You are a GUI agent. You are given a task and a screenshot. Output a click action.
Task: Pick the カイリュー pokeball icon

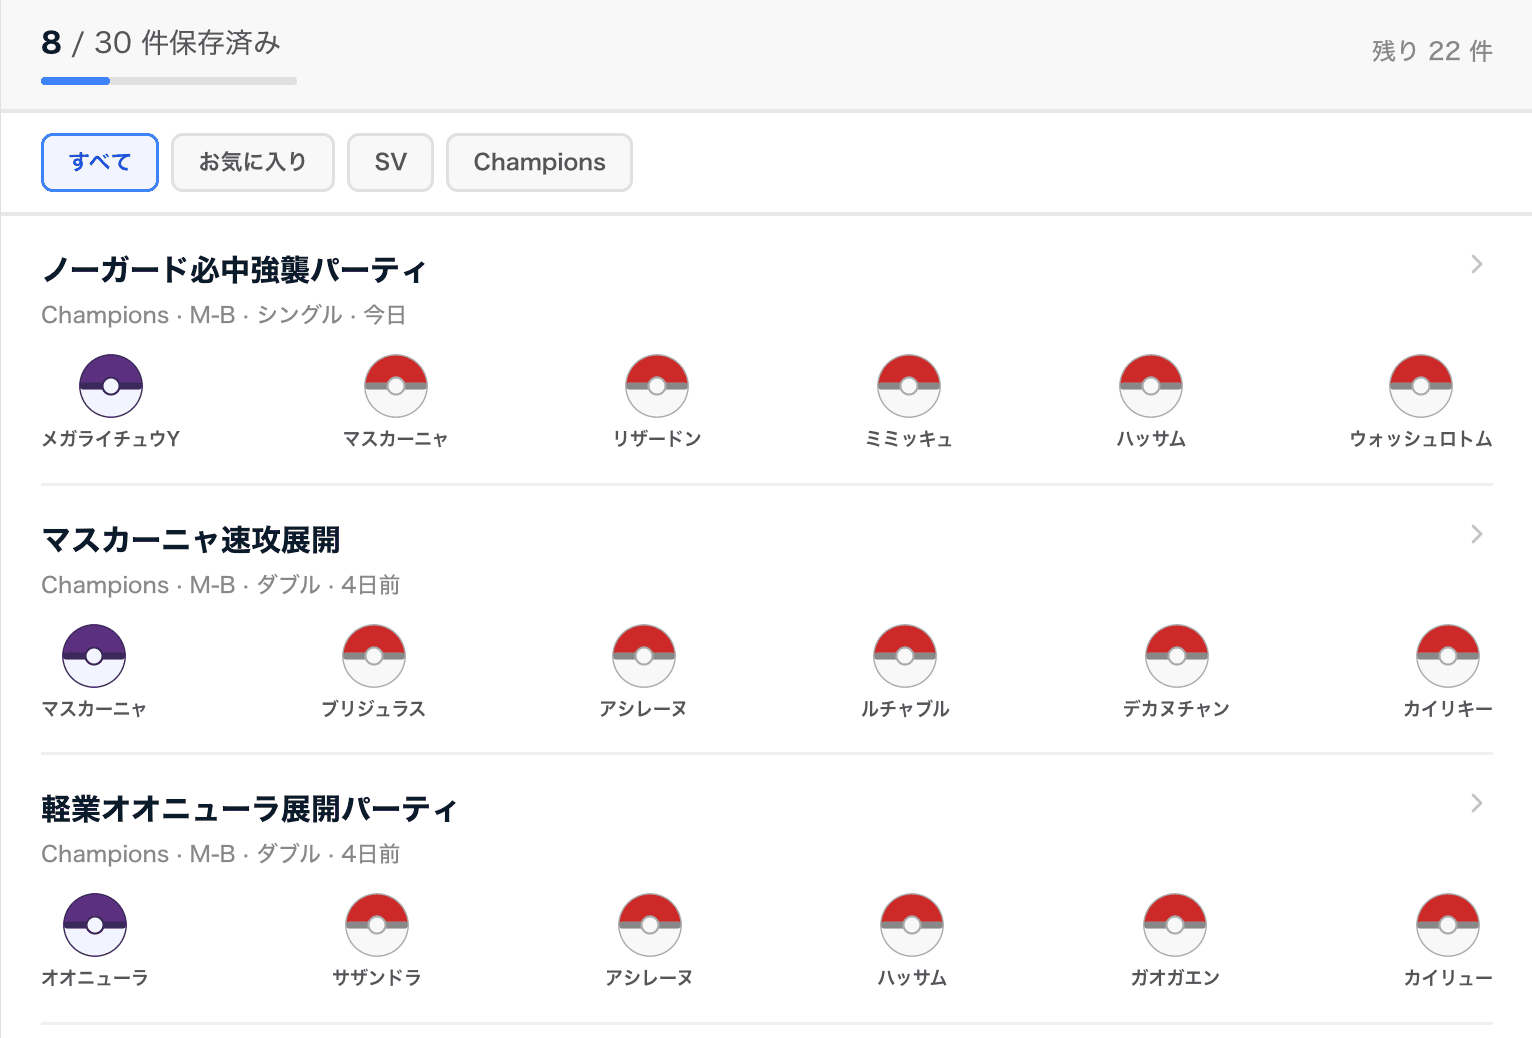[1448, 924]
